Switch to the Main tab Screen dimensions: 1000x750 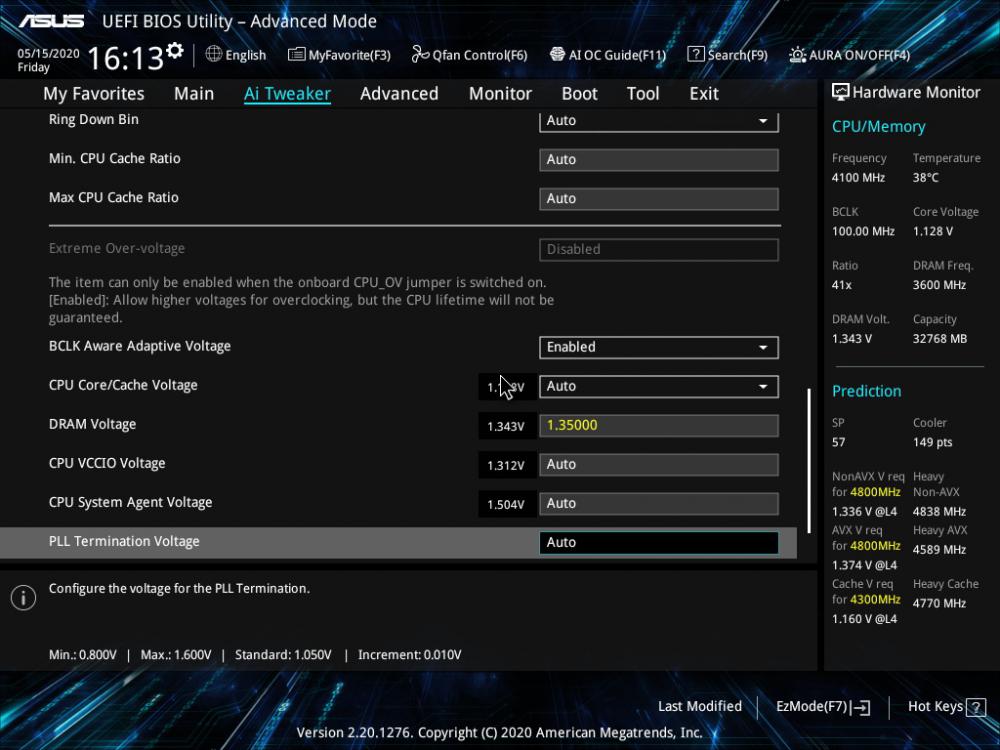(x=194, y=94)
